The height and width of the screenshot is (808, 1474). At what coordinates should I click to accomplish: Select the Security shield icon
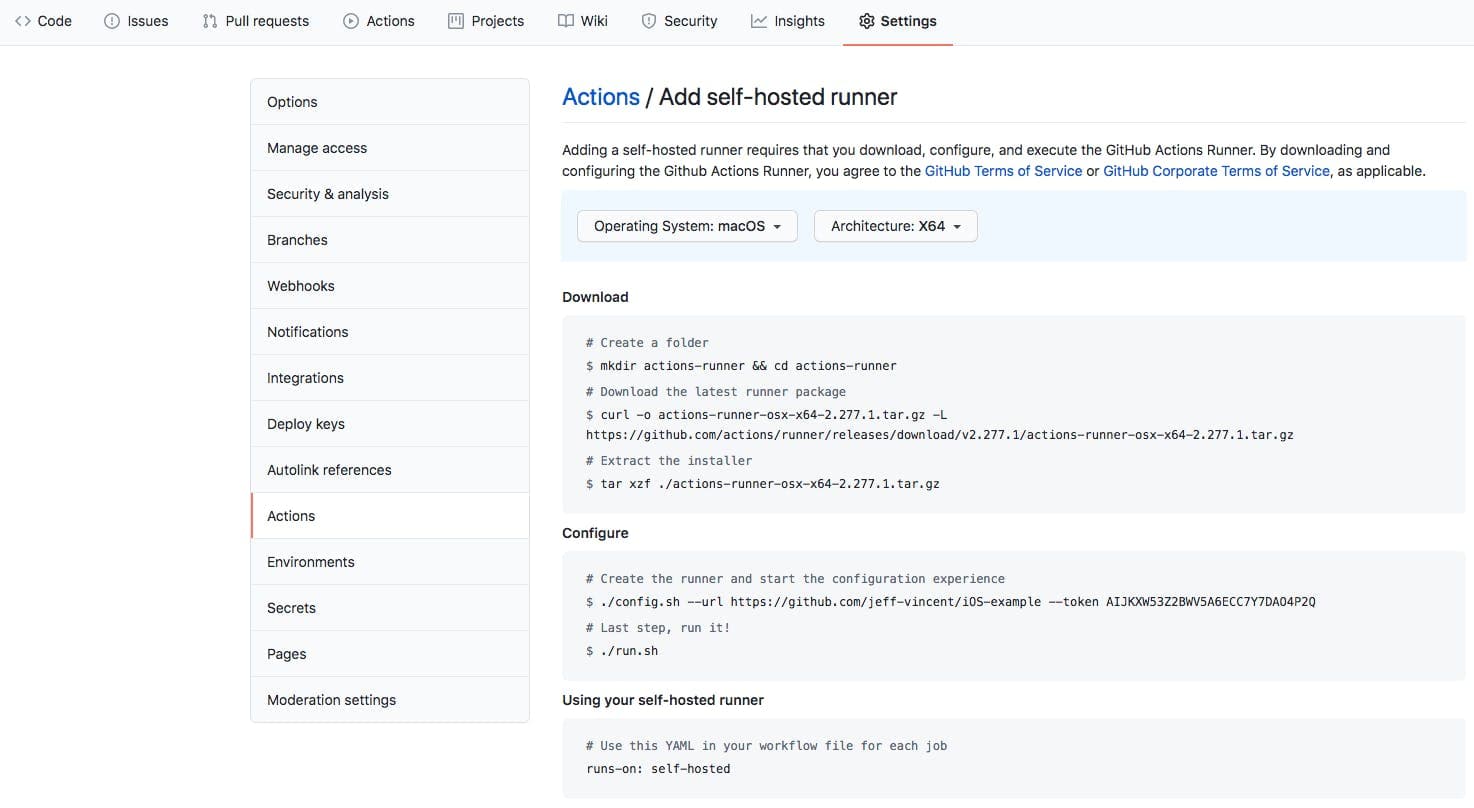point(651,20)
